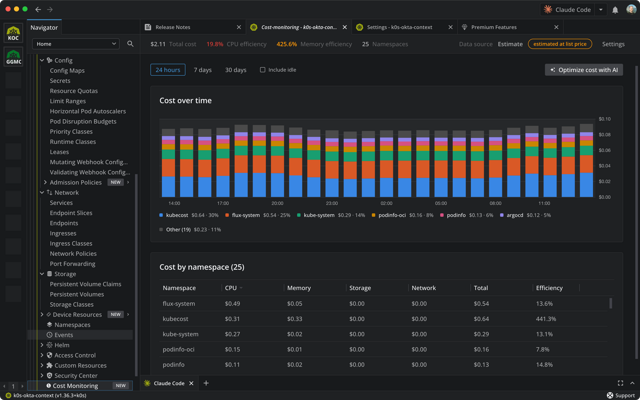Add a new bottom panel tab with plus

pyautogui.click(x=206, y=383)
